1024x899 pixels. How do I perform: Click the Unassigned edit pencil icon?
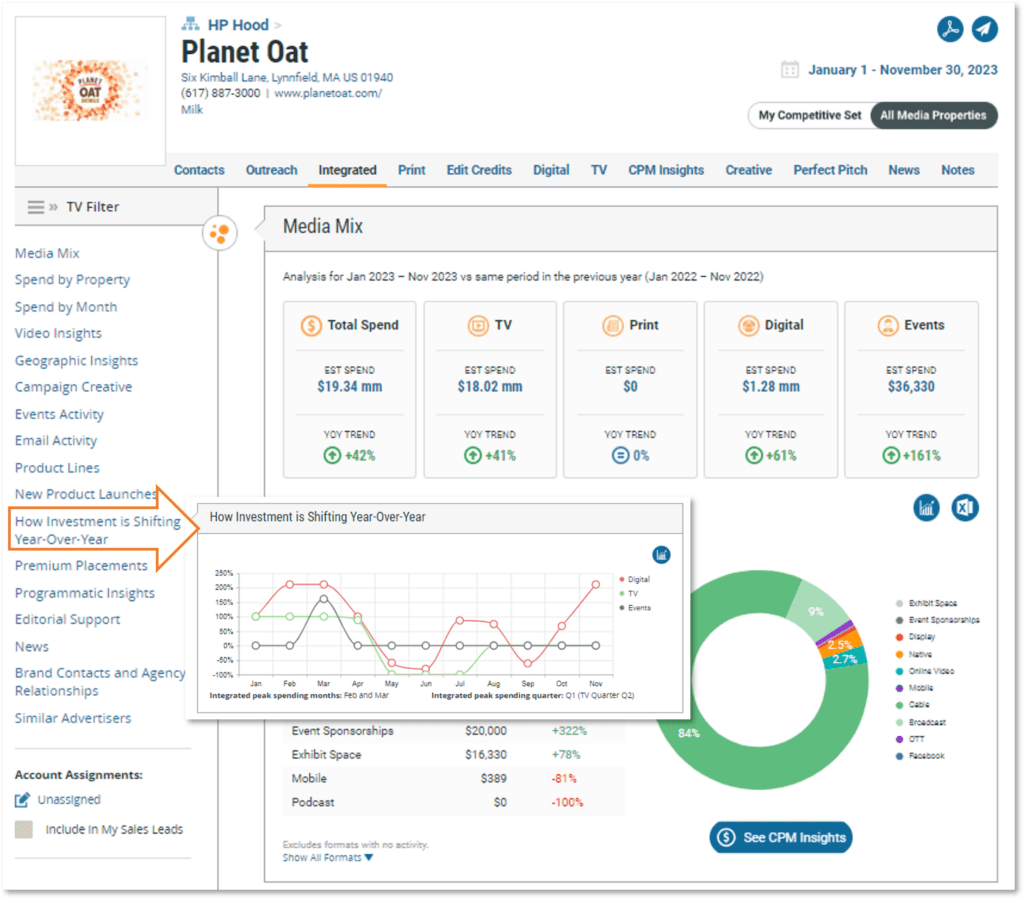23,799
